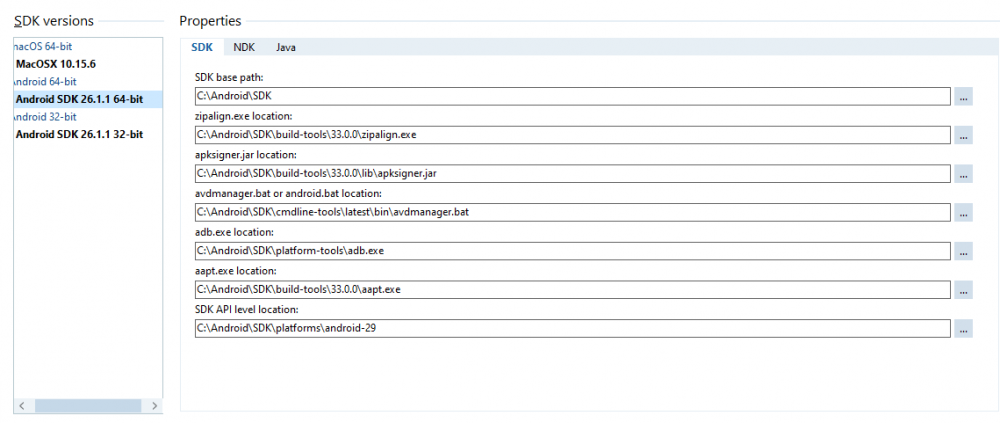Screen dimensions: 1000x423
Task: Click the SDK versions list scroll-left arrow
Action: [x=24, y=406]
